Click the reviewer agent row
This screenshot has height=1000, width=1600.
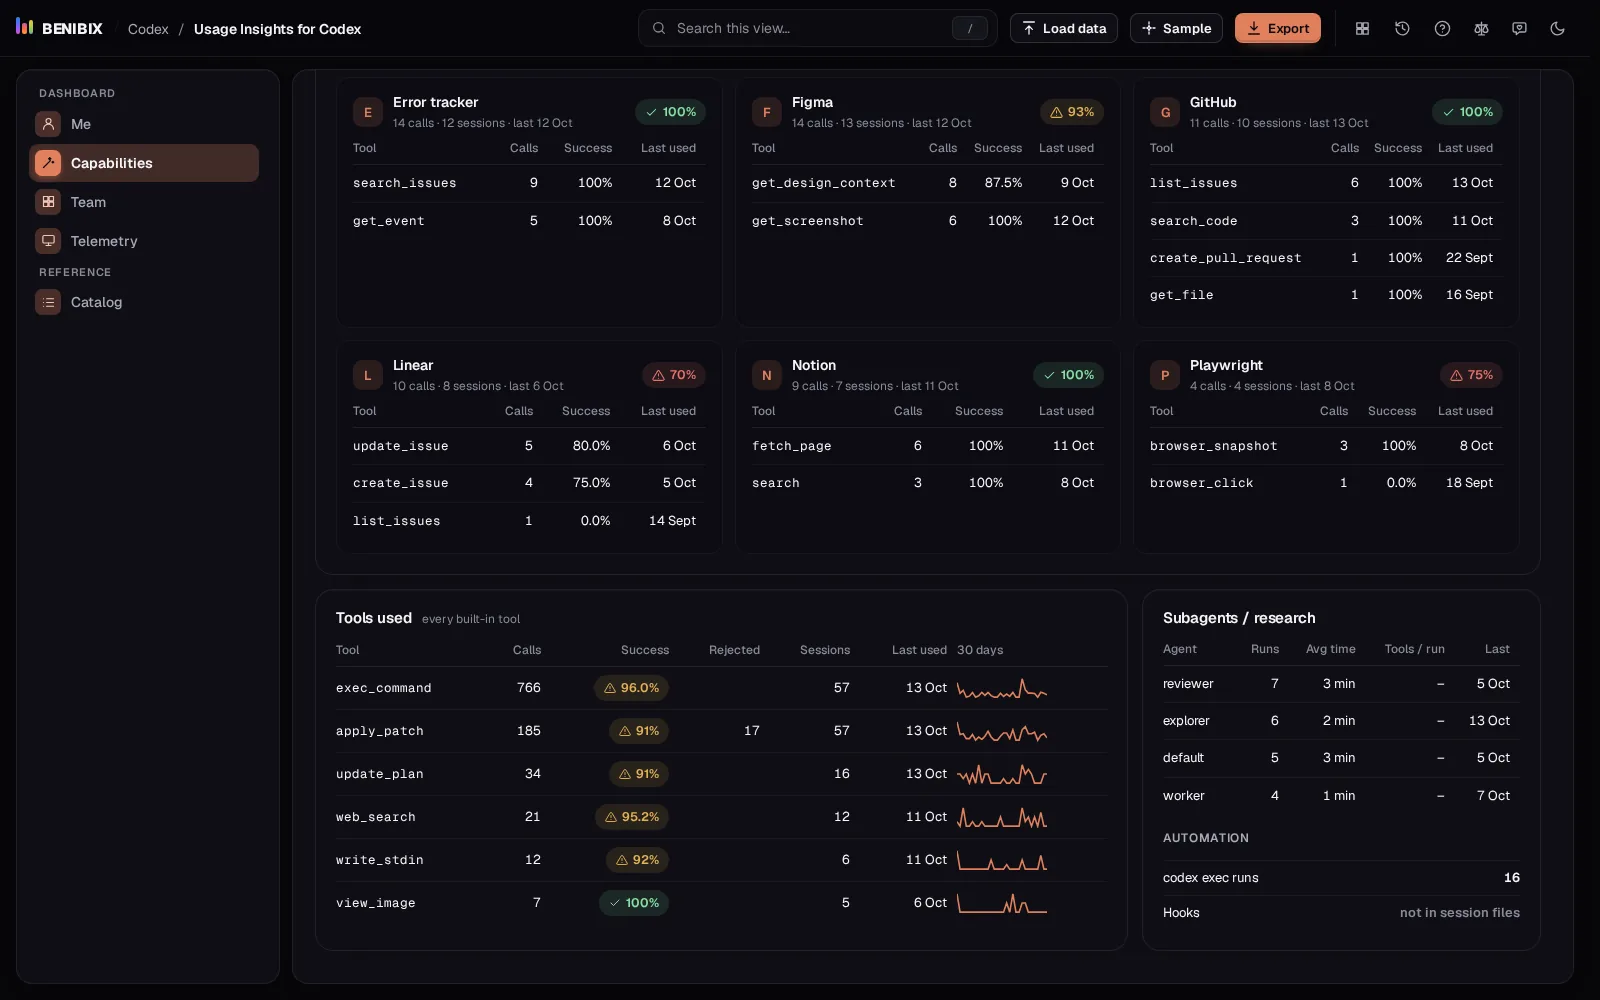pyautogui.click(x=1340, y=684)
